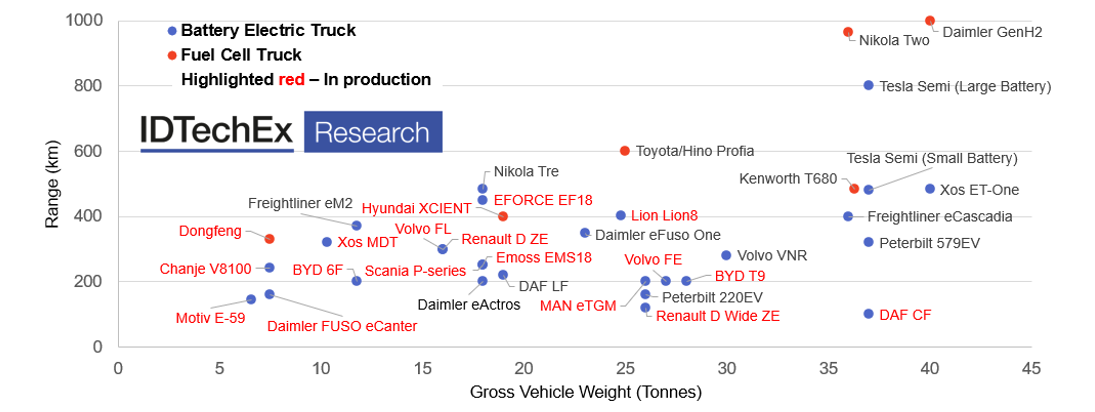Image resolution: width=1095 pixels, height=412 pixels.
Task: Select the Dongfeng red data point
Action: click(269, 239)
